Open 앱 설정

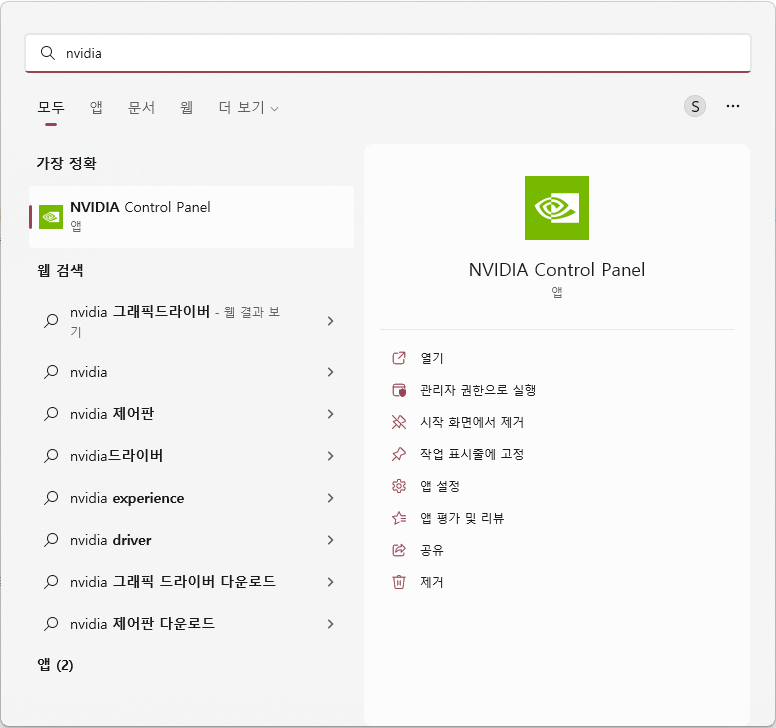440,486
